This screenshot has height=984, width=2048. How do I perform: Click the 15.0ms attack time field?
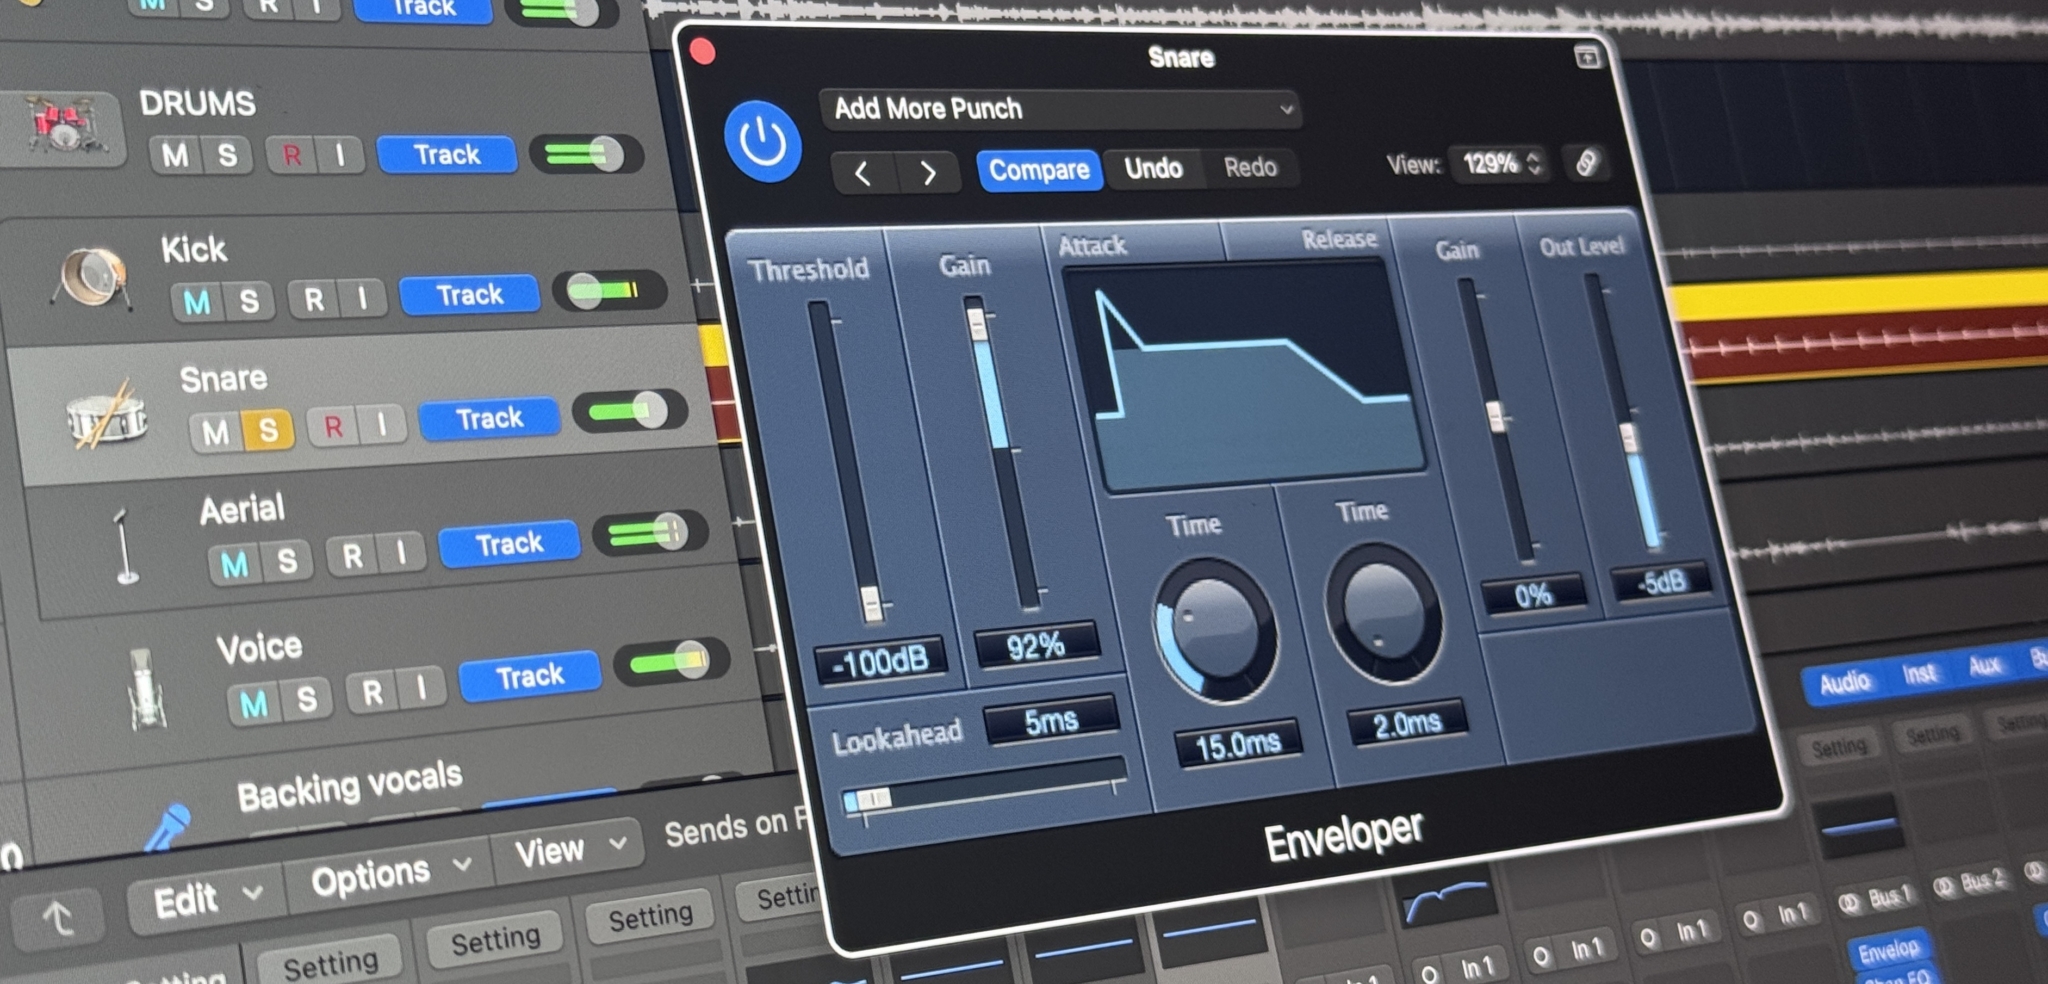pyautogui.click(x=1237, y=744)
